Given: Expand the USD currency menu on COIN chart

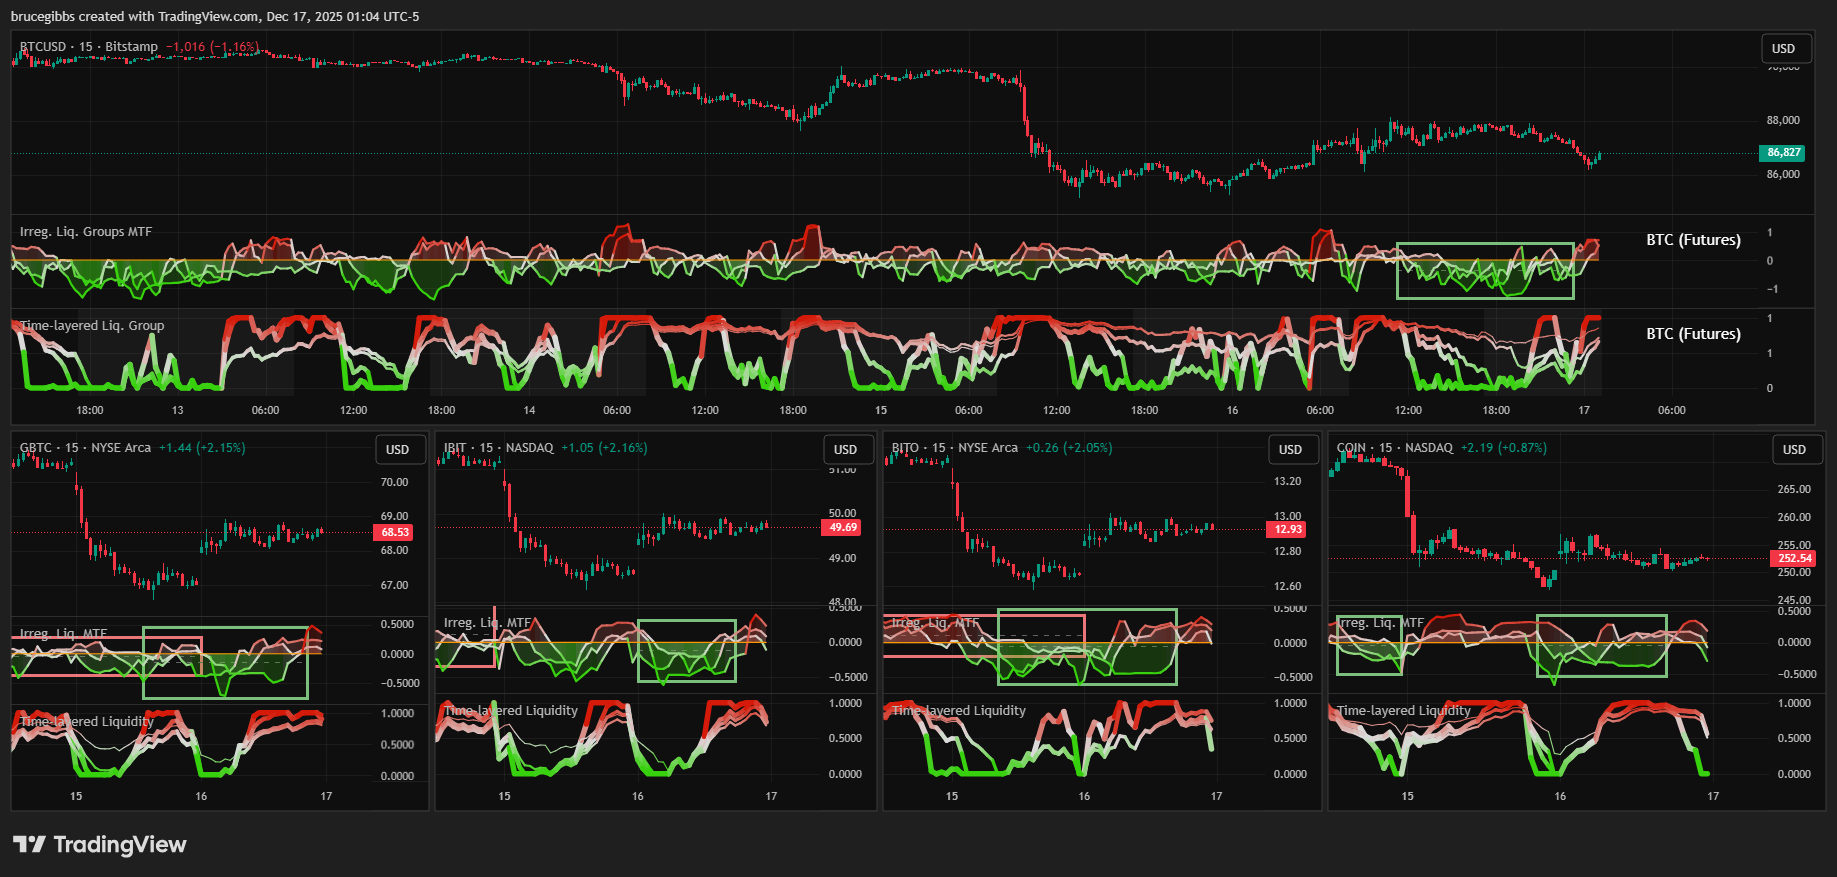Looking at the screenshot, I should point(1794,450).
